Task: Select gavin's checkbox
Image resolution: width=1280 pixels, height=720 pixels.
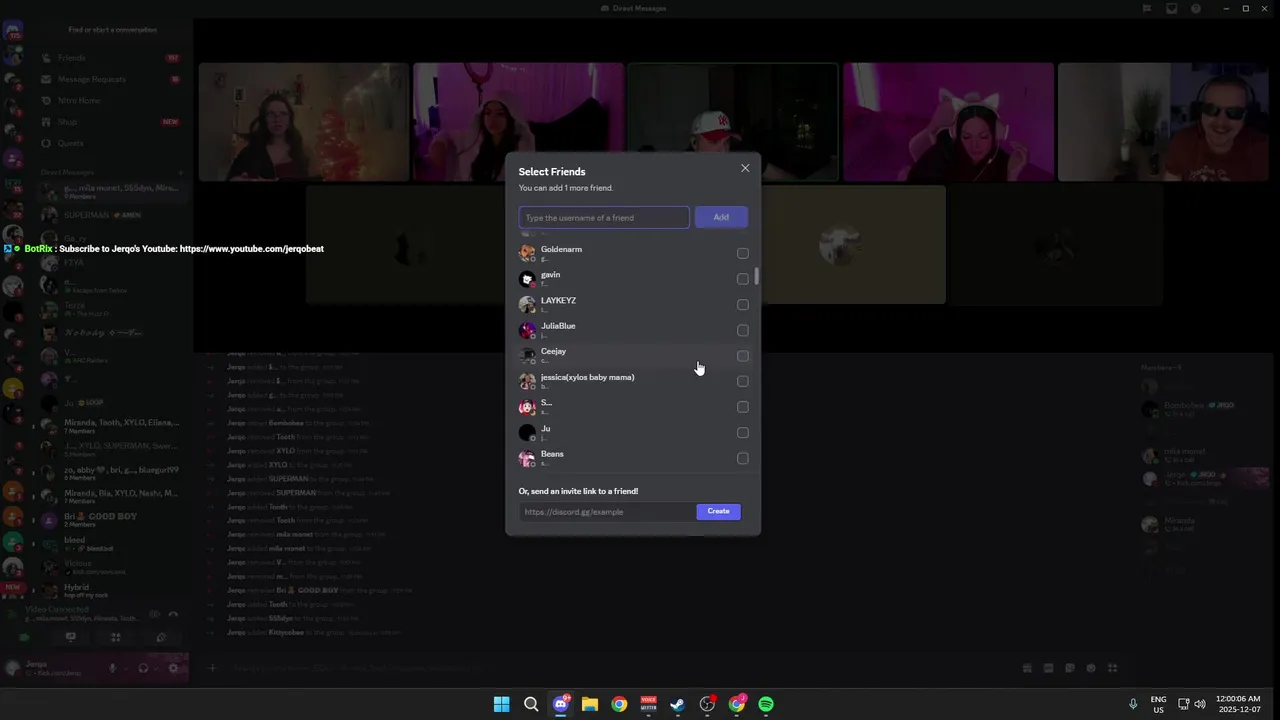Action: pos(742,279)
